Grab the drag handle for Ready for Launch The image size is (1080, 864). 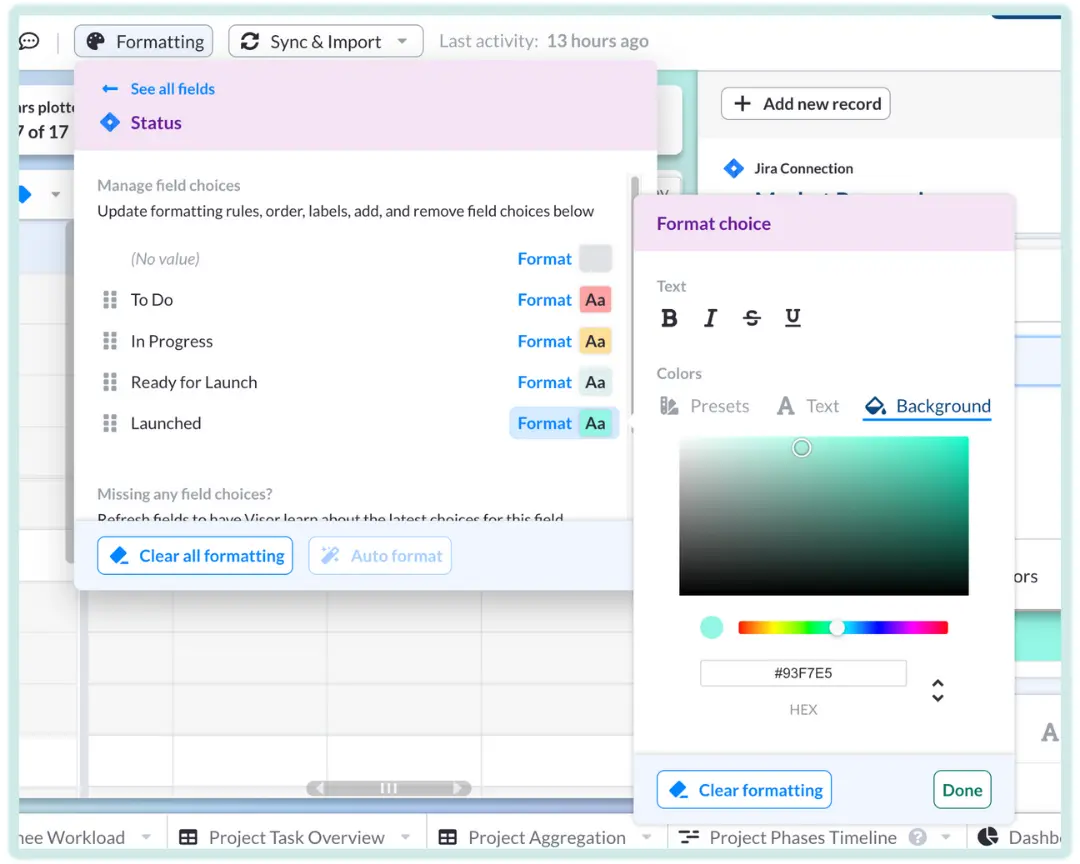coord(110,382)
